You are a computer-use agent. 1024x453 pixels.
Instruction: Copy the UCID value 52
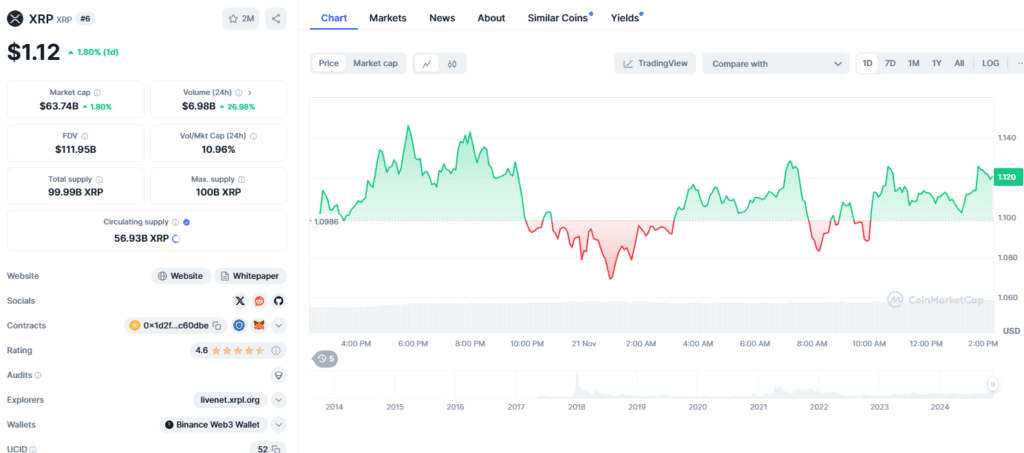click(x=276, y=449)
